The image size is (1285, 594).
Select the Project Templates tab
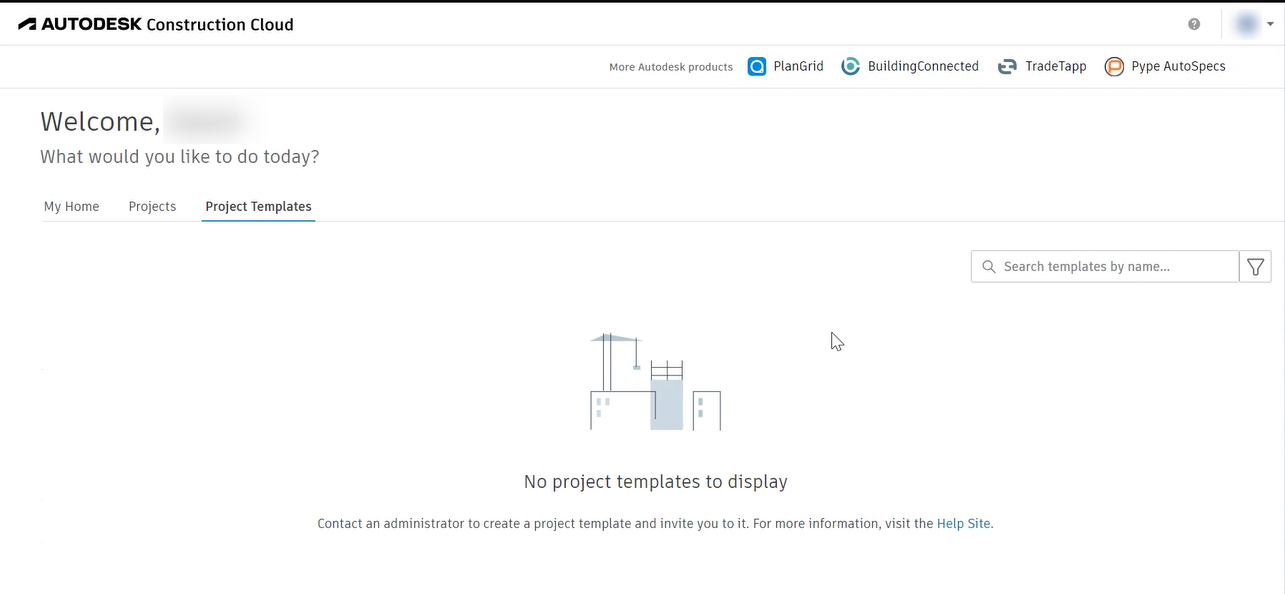pos(258,206)
